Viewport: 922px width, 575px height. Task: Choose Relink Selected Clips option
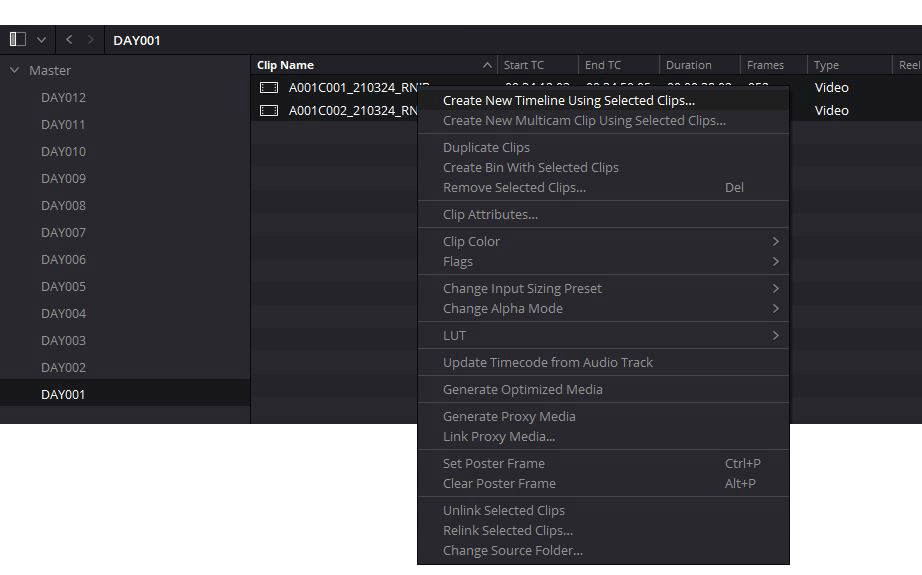tap(507, 530)
